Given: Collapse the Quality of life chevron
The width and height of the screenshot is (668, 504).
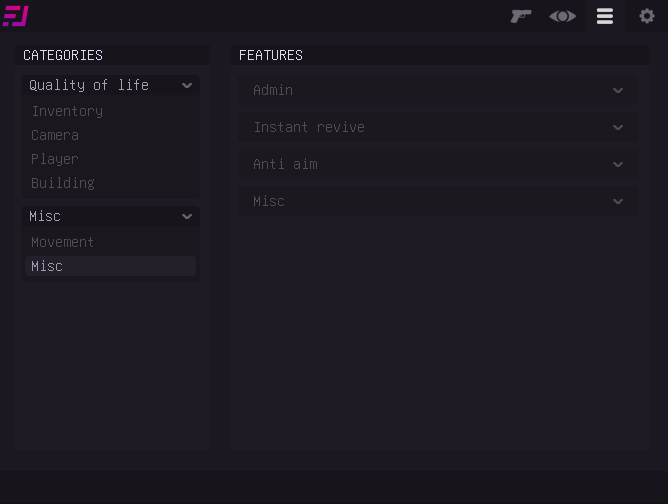Looking at the screenshot, I should click(187, 86).
